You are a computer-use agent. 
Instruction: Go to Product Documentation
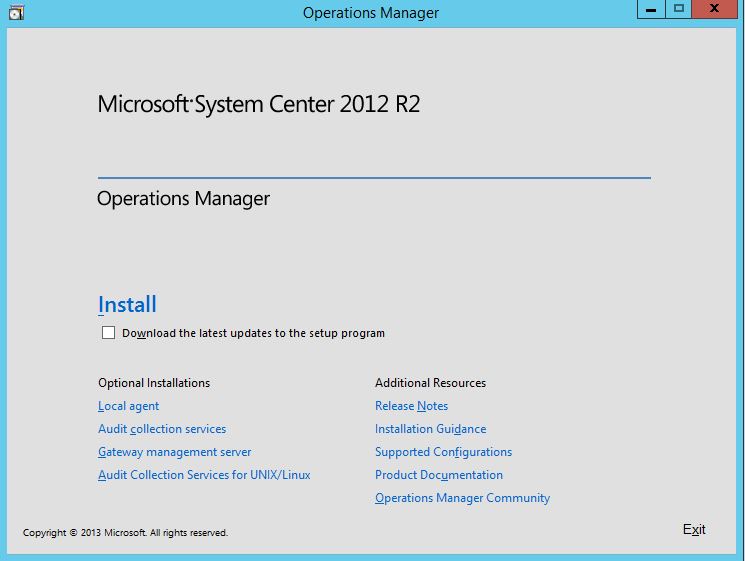(438, 475)
